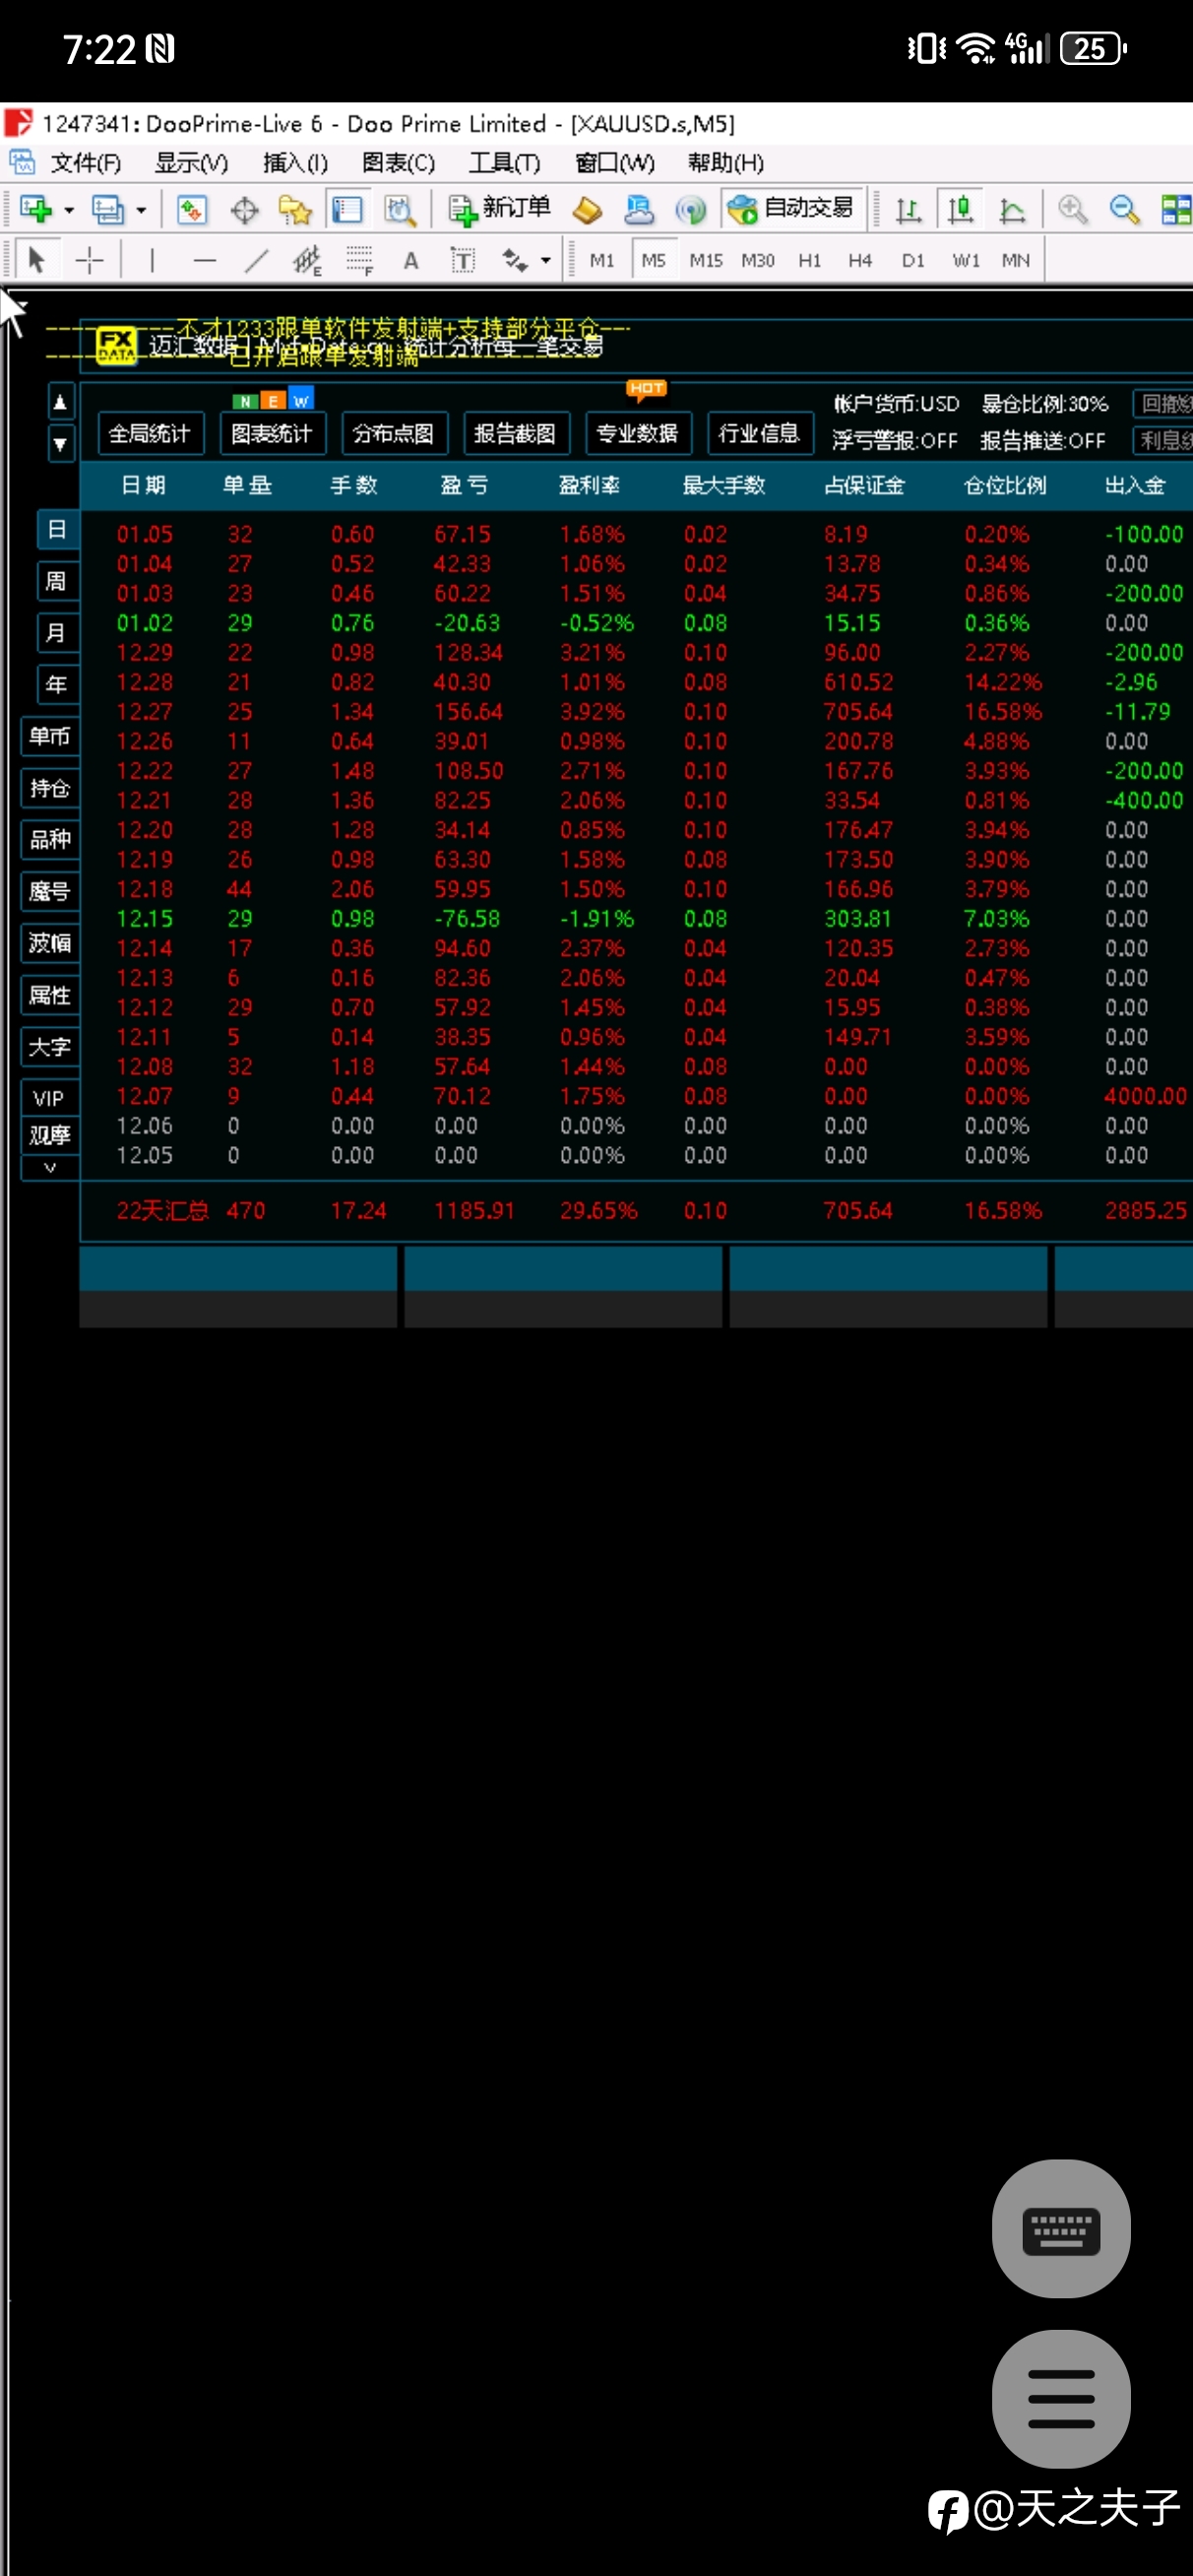
Task: Expand the panel with the down arrow
Action: tap(60, 444)
